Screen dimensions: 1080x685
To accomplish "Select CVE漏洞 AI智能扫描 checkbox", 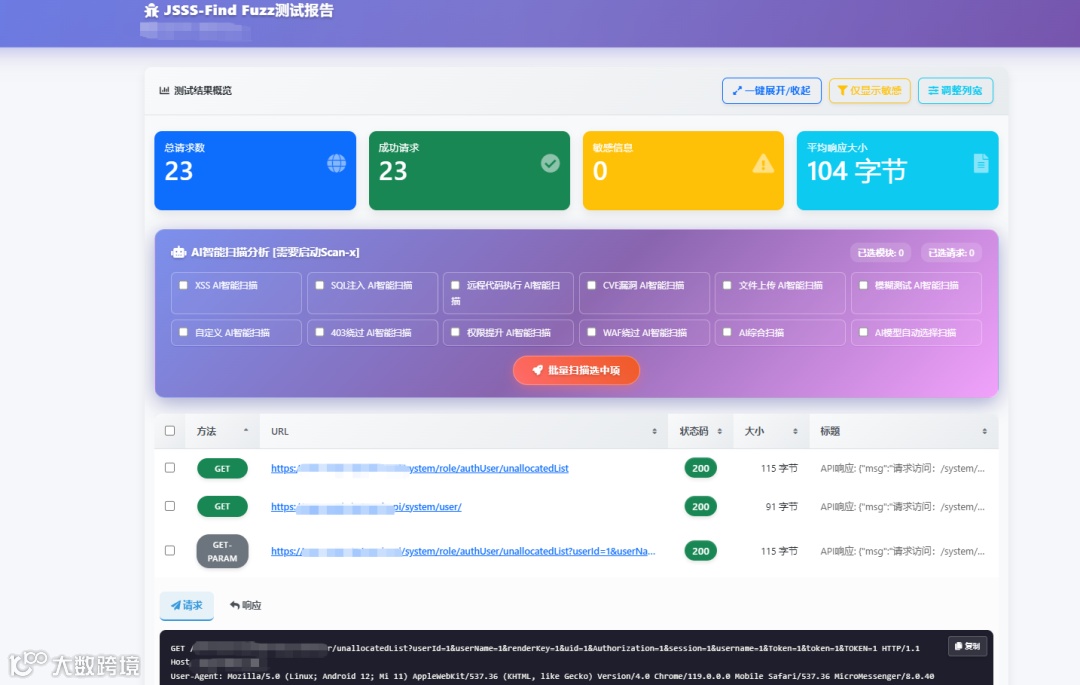I will coord(592,285).
